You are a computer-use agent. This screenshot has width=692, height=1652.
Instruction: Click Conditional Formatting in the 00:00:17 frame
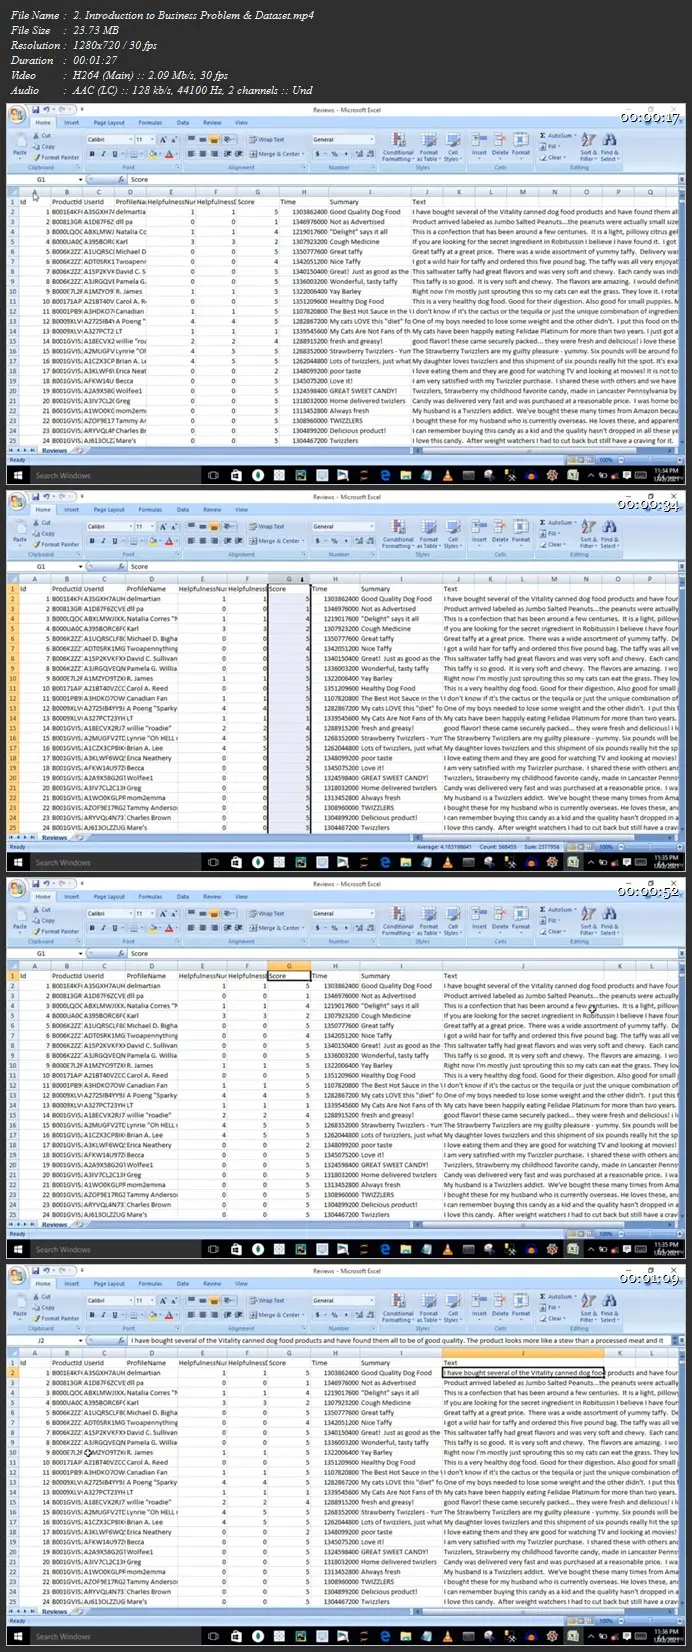point(398,148)
